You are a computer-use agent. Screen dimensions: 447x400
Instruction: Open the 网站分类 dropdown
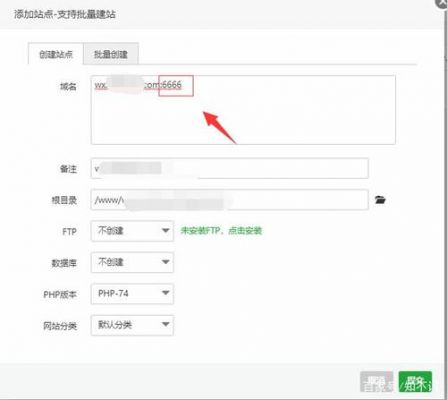point(132,325)
